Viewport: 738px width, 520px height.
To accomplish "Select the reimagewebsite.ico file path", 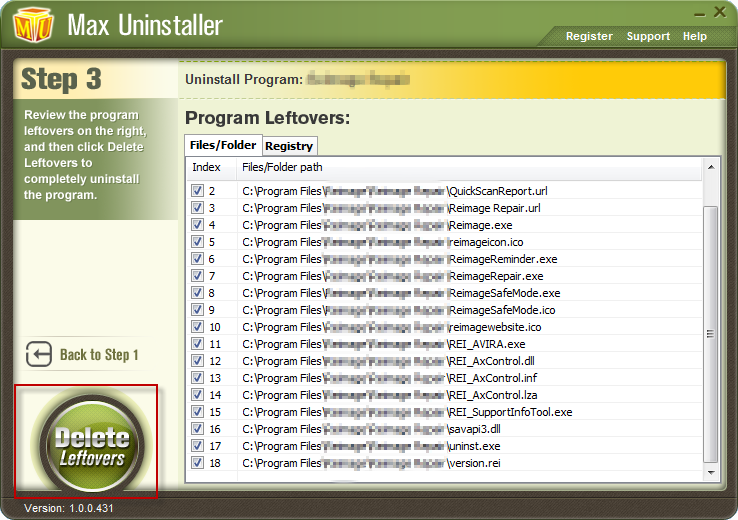I will (392, 327).
